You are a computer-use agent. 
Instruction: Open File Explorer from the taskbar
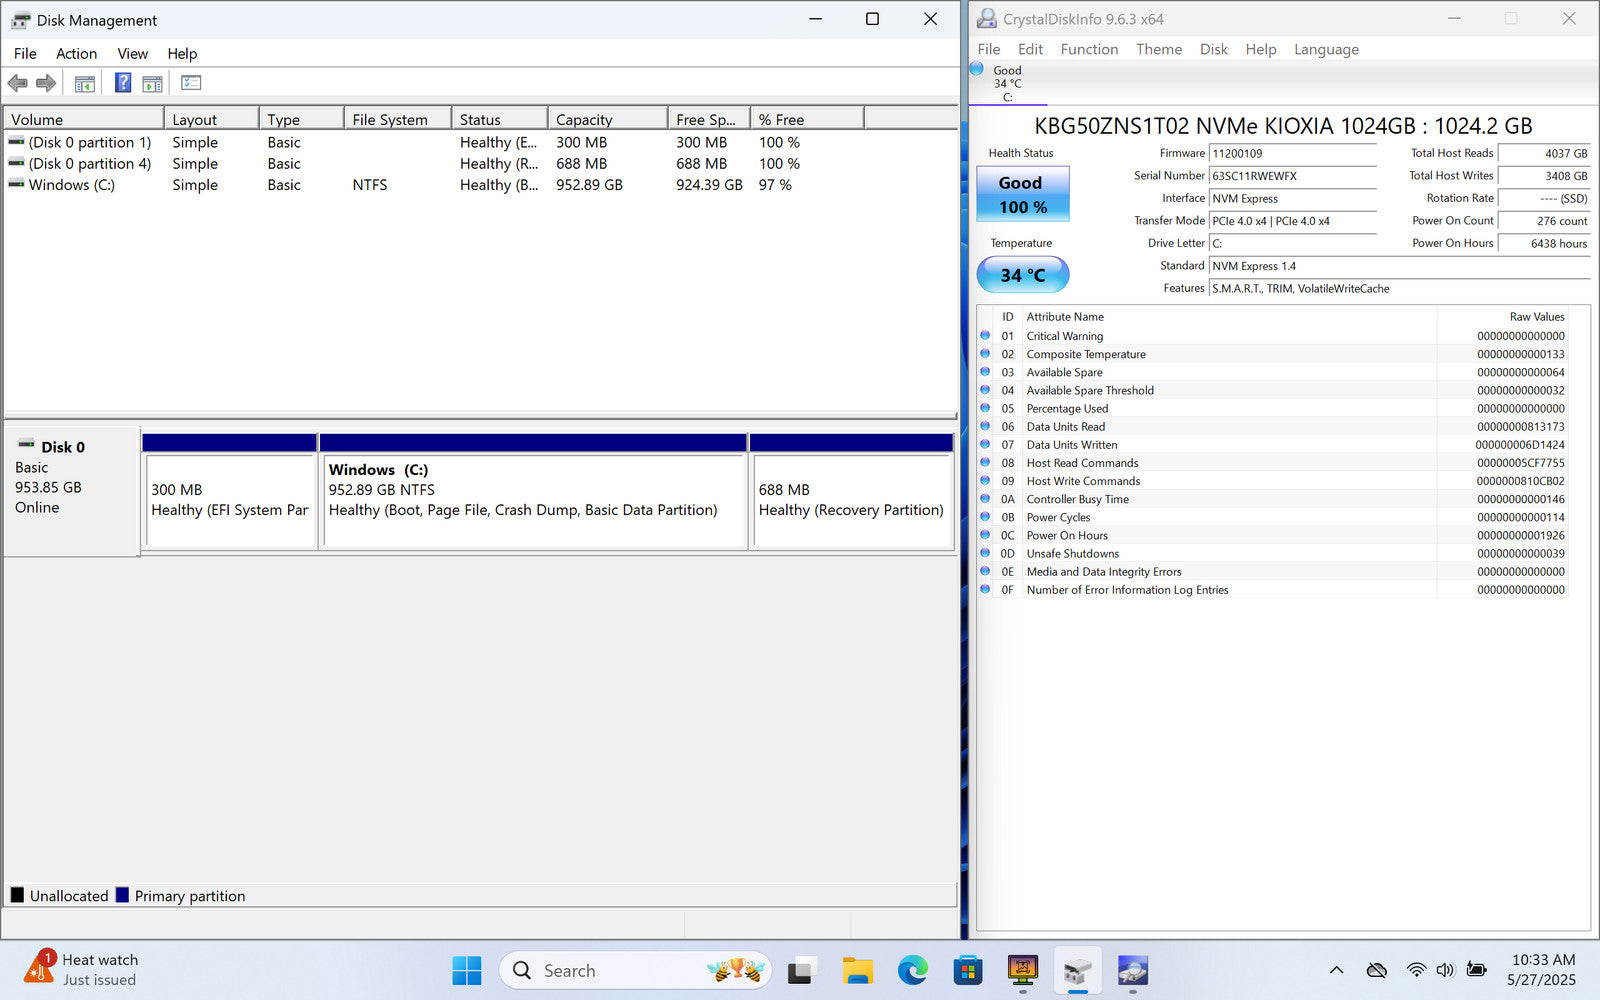tap(857, 970)
